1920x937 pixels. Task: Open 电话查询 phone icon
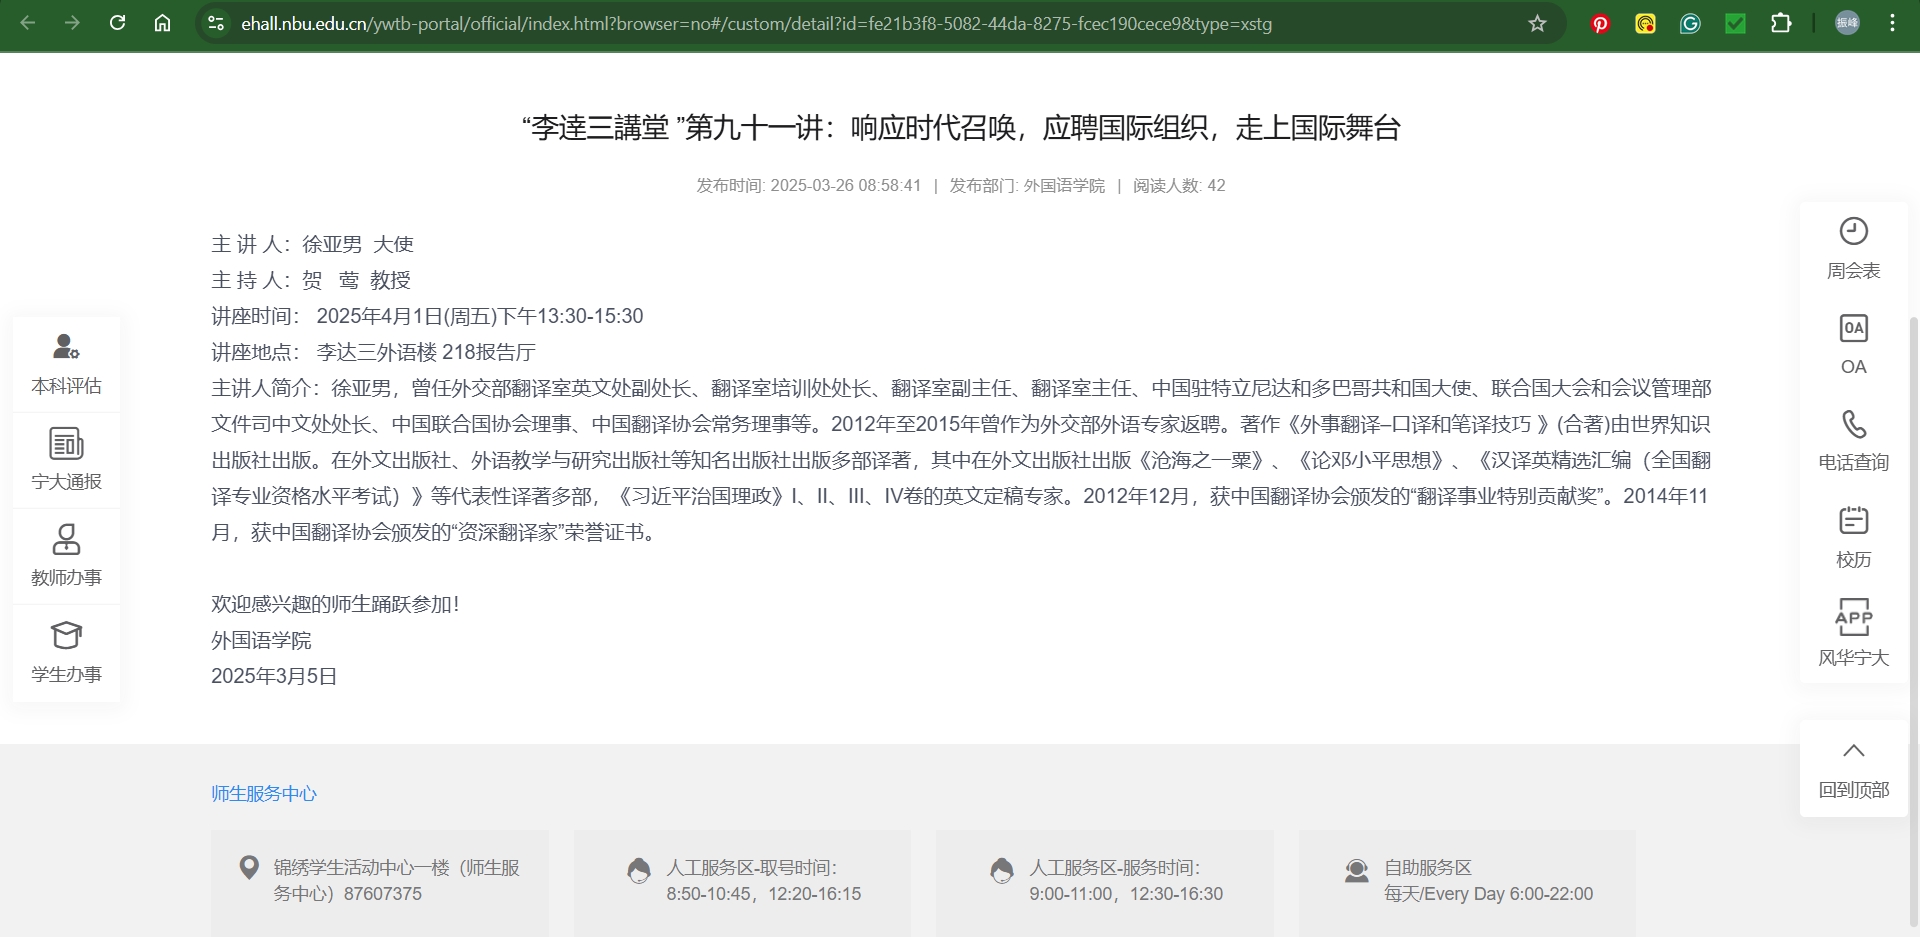[1853, 425]
